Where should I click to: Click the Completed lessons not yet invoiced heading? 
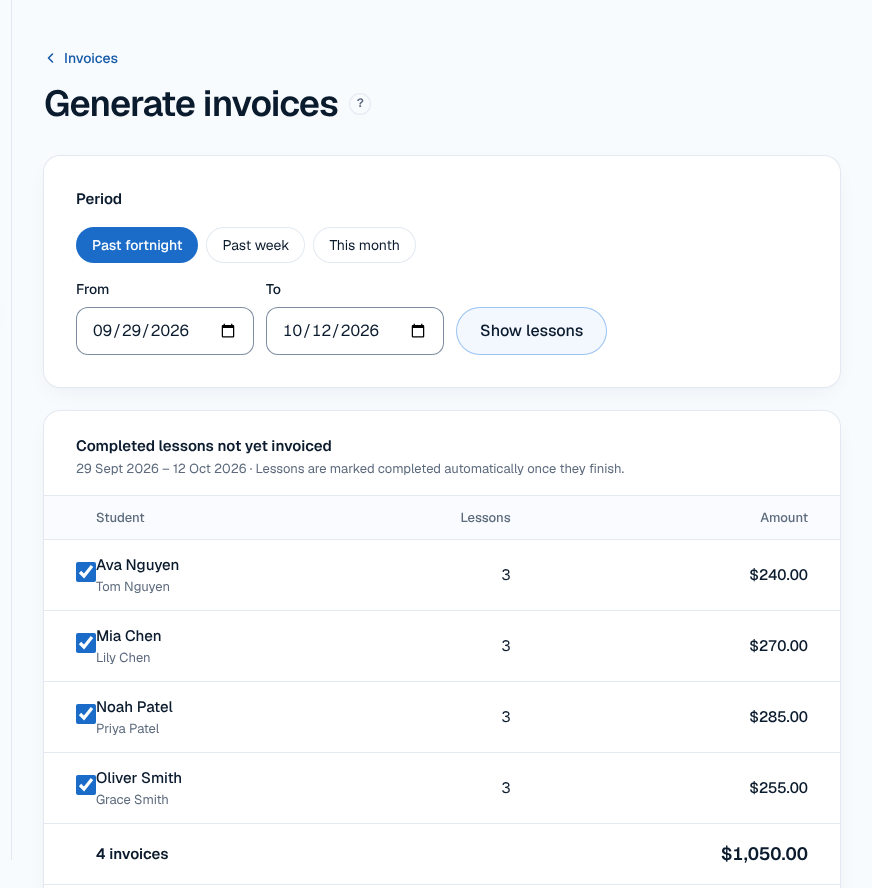click(204, 446)
